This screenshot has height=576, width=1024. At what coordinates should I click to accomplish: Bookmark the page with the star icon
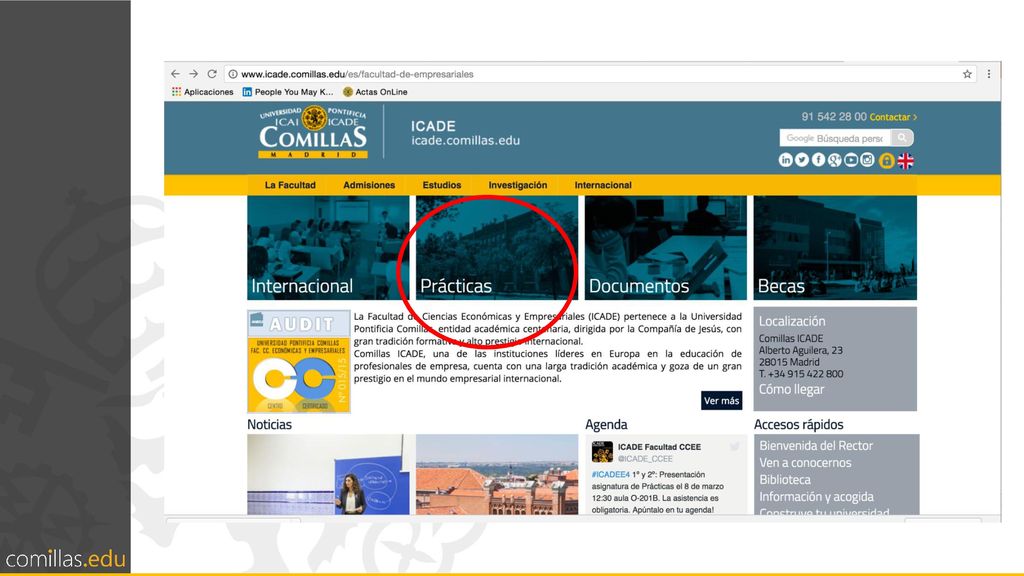point(967,74)
